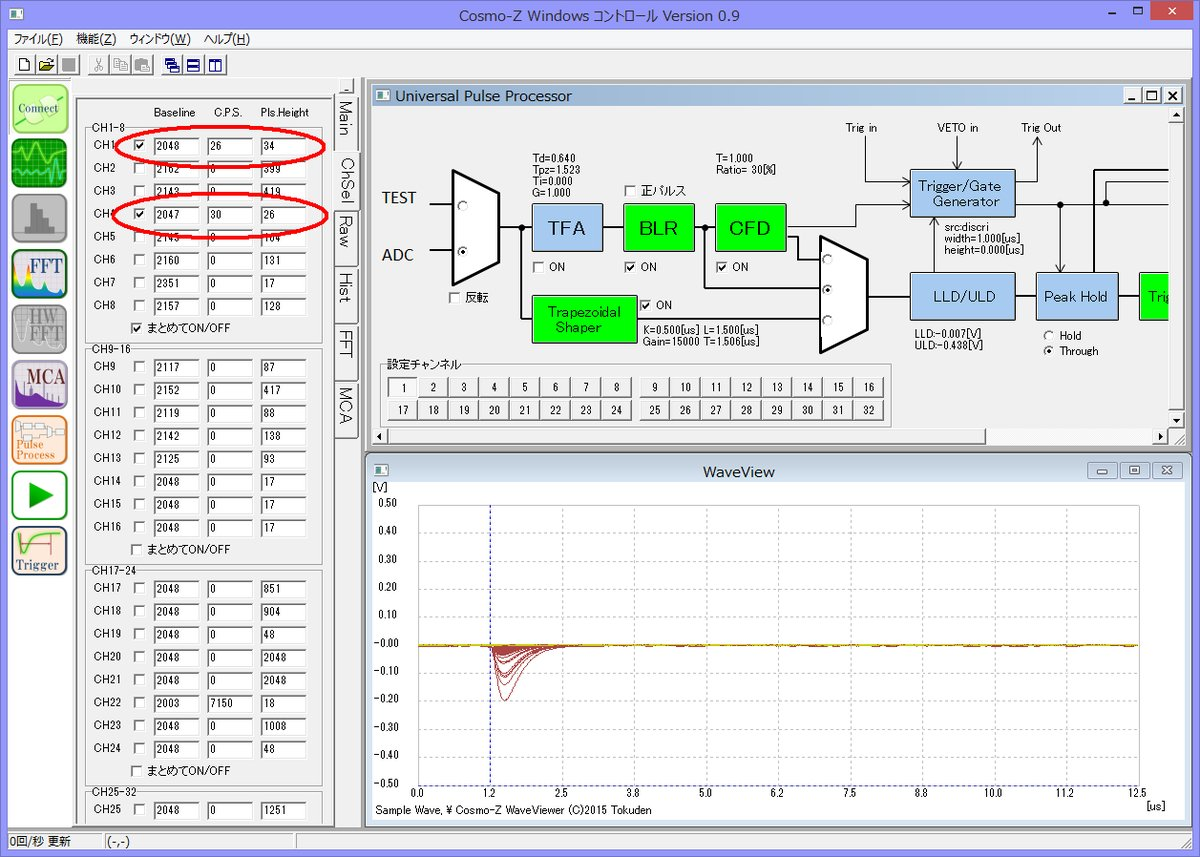Open the ファイル(F) menu

[x=38, y=39]
